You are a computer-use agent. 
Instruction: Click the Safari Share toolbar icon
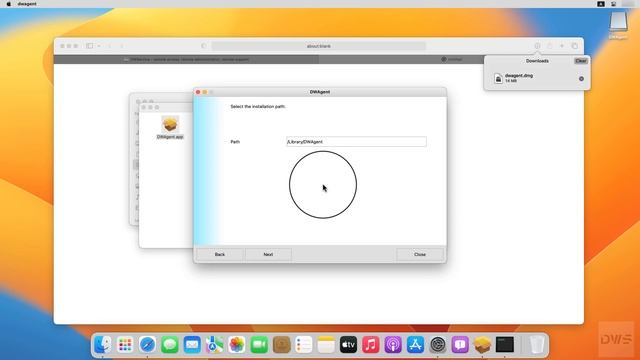pyautogui.click(x=549, y=46)
